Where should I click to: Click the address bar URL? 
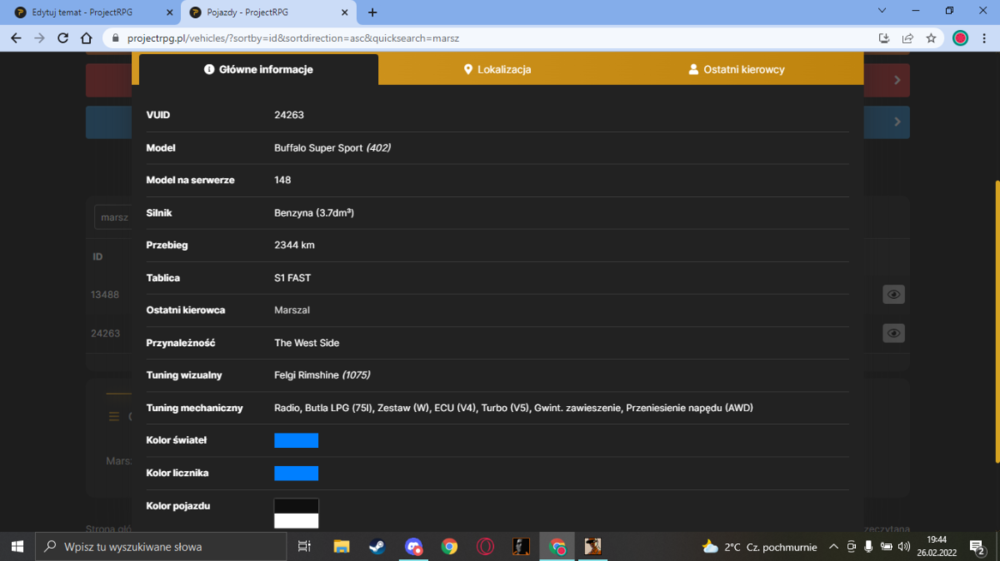[x=293, y=38]
